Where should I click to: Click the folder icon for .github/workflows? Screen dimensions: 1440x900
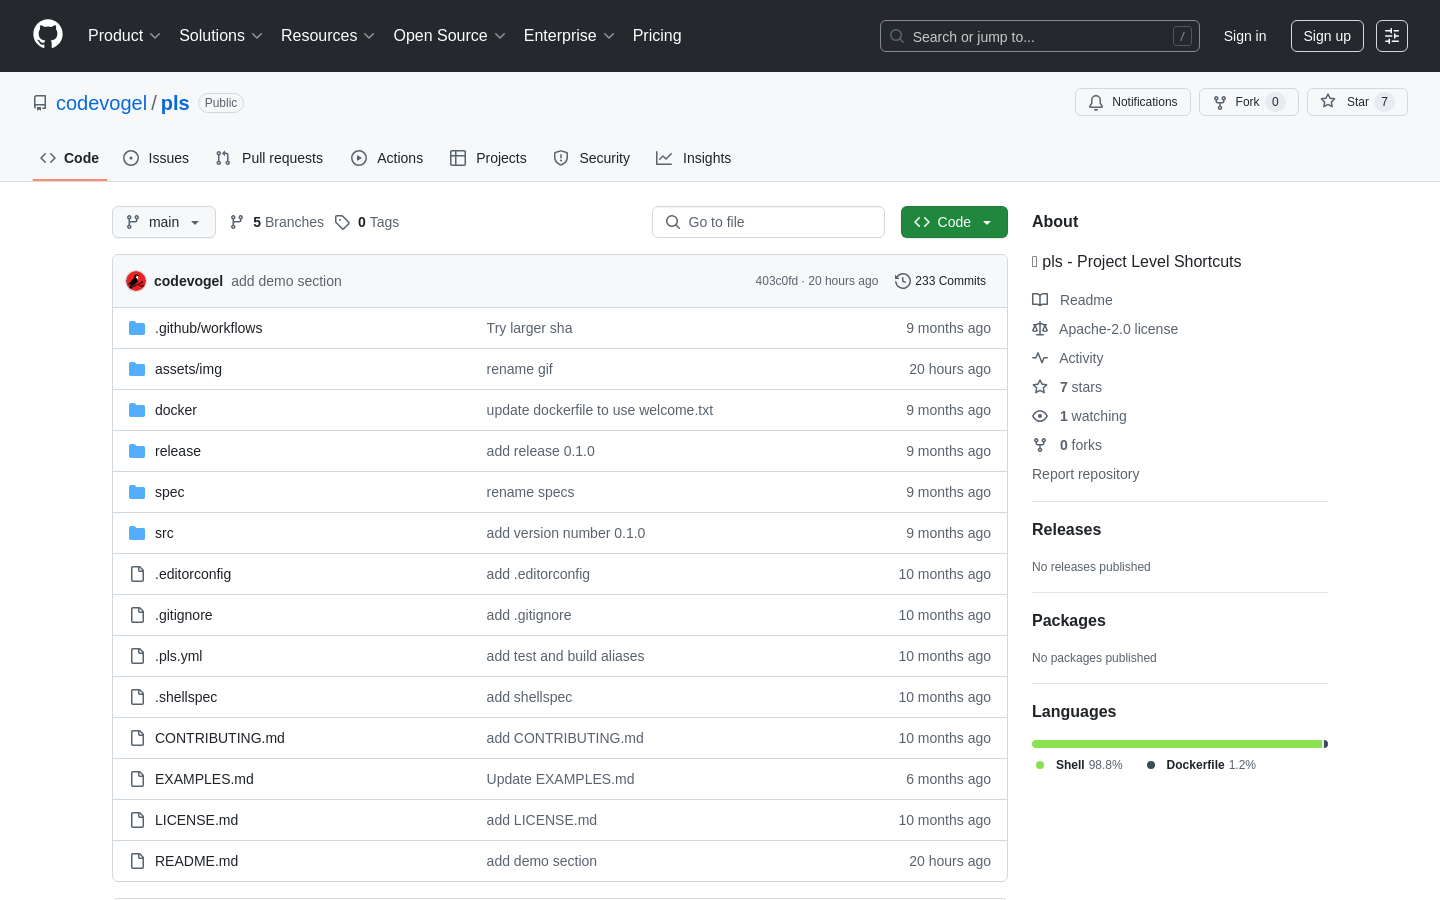[x=137, y=328]
